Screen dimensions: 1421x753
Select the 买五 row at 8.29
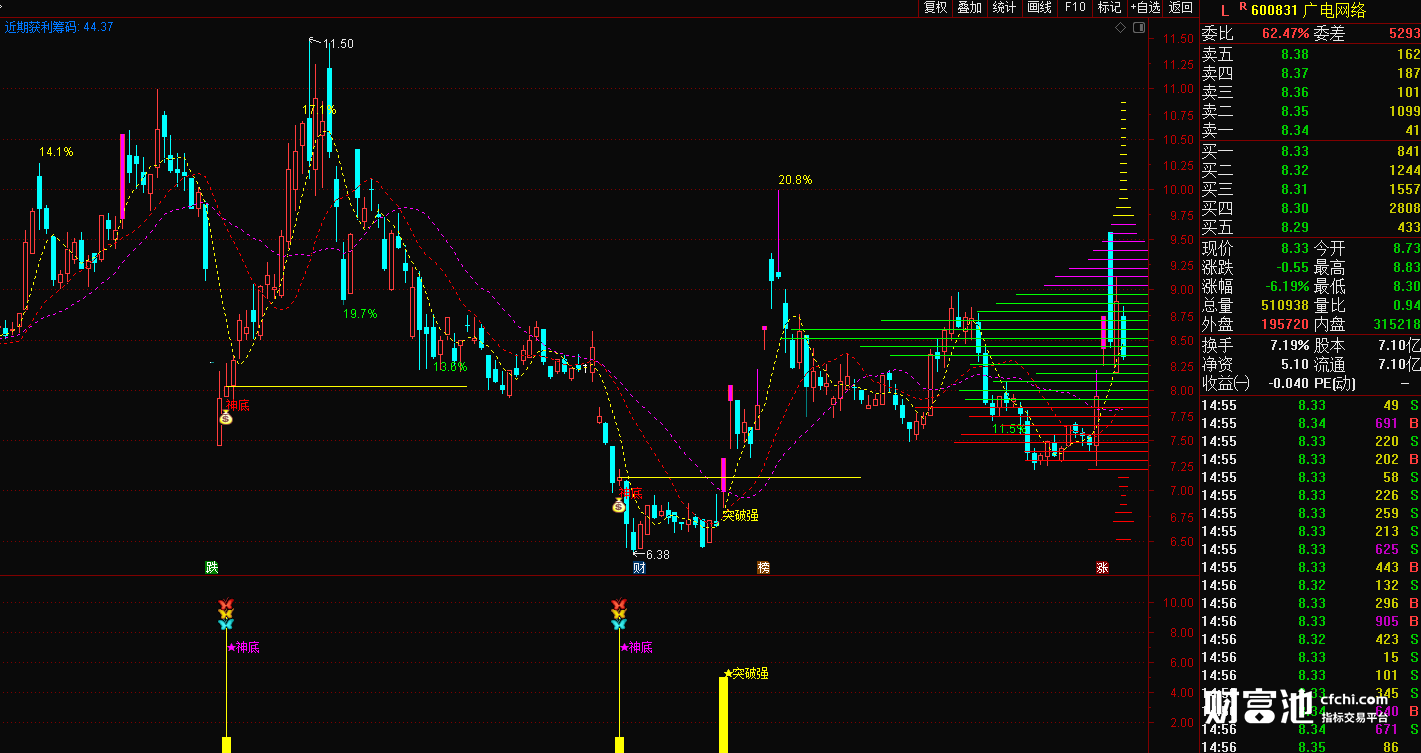[x=1310, y=227]
